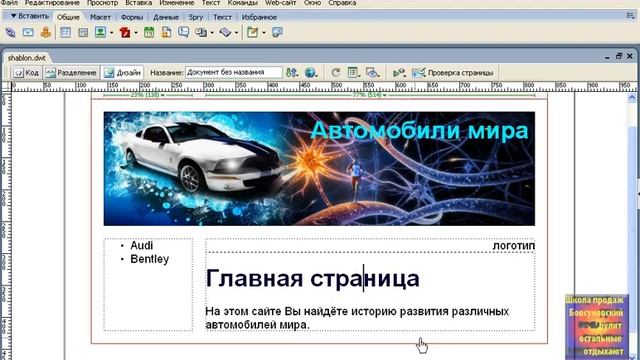Select the Избранное insert tab
This screenshot has width=640, height=360.
tap(259, 17)
